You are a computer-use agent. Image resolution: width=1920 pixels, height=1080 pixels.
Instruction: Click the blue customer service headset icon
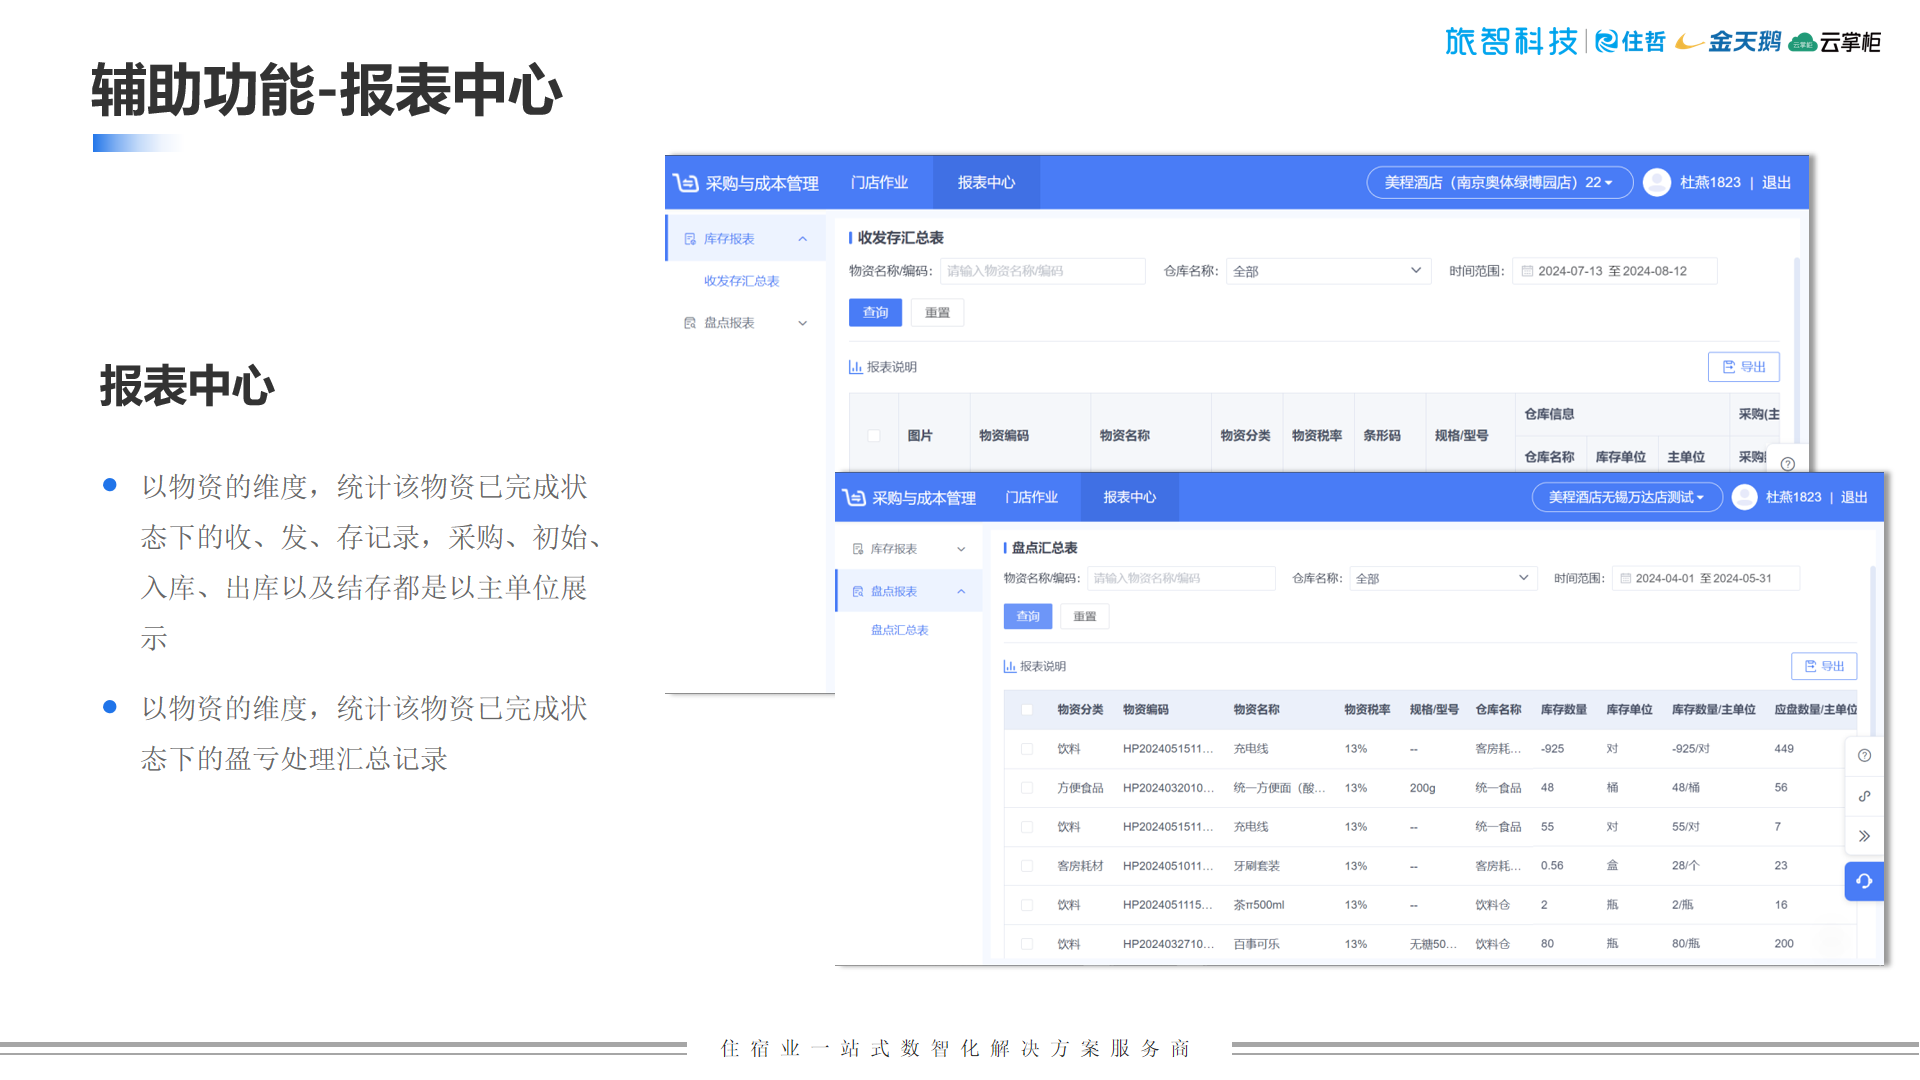point(1864,881)
